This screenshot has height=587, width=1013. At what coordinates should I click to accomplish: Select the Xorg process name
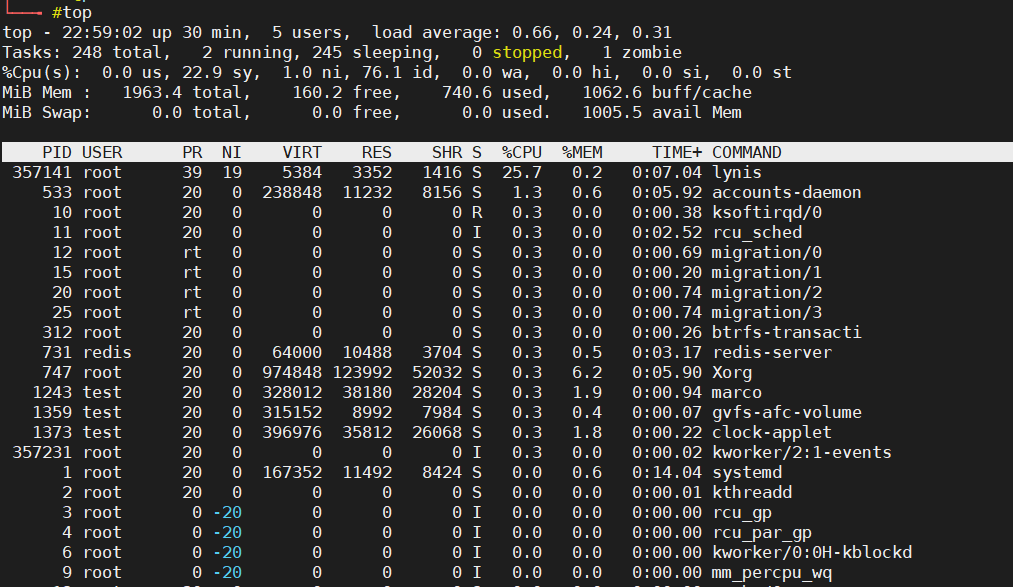(732, 373)
